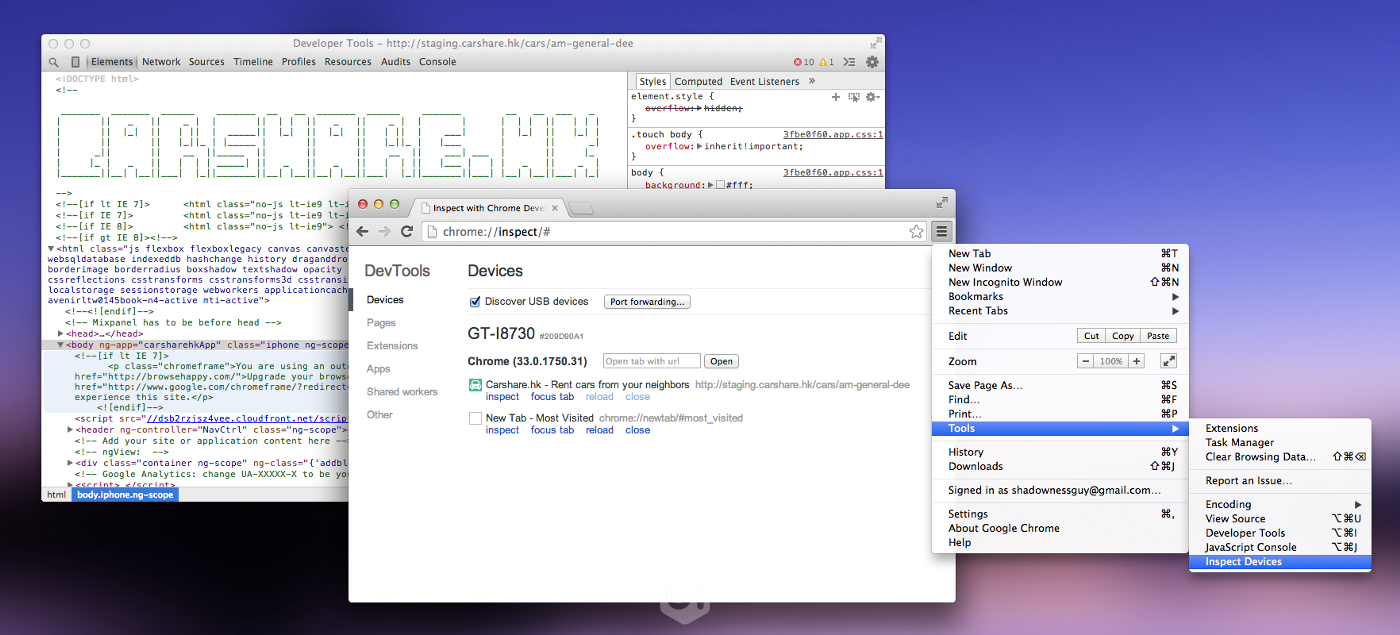Select Shared workers in DevTools sidebar
Image resolution: width=1400 pixels, height=635 pixels.
click(x=402, y=392)
